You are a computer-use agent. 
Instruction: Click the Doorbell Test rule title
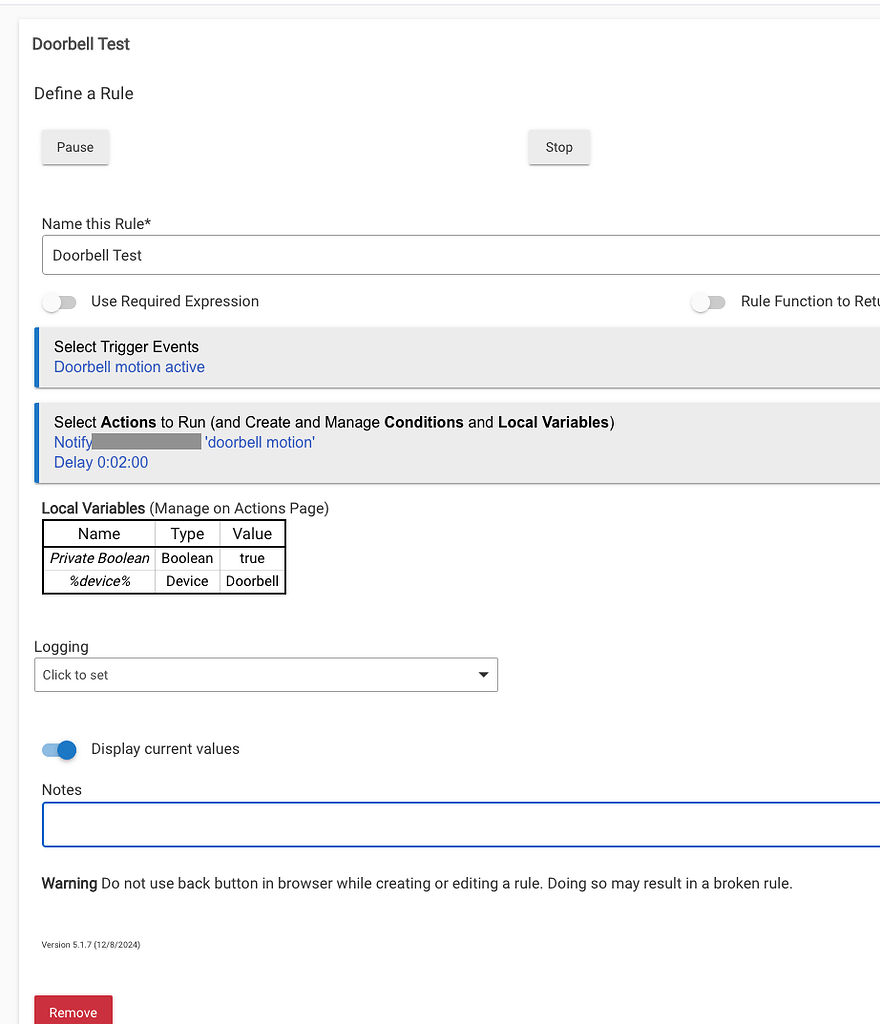click(x=81, y=44)
